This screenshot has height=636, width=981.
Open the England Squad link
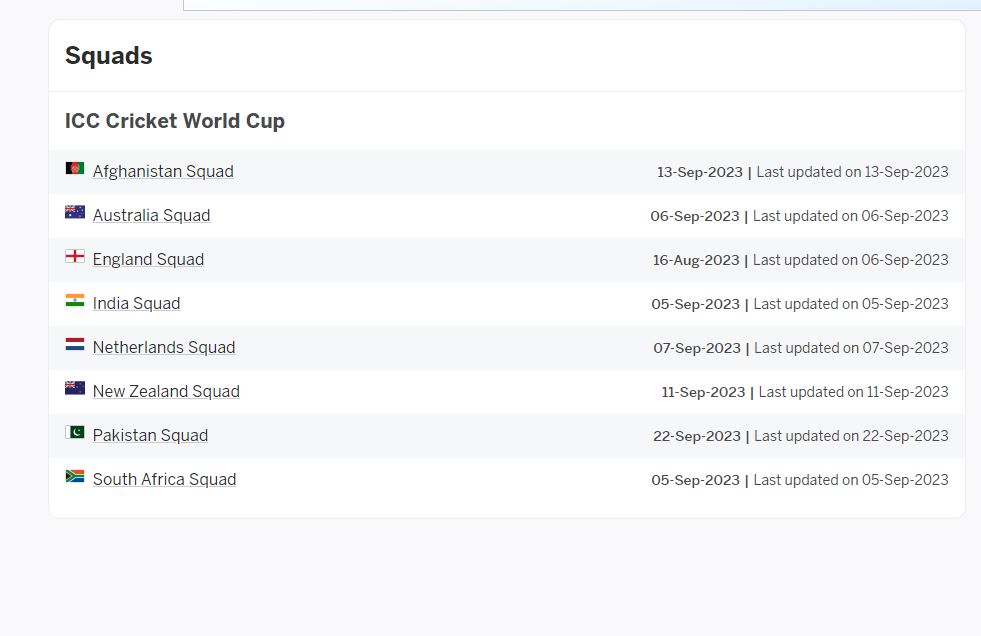click(148, 260)
